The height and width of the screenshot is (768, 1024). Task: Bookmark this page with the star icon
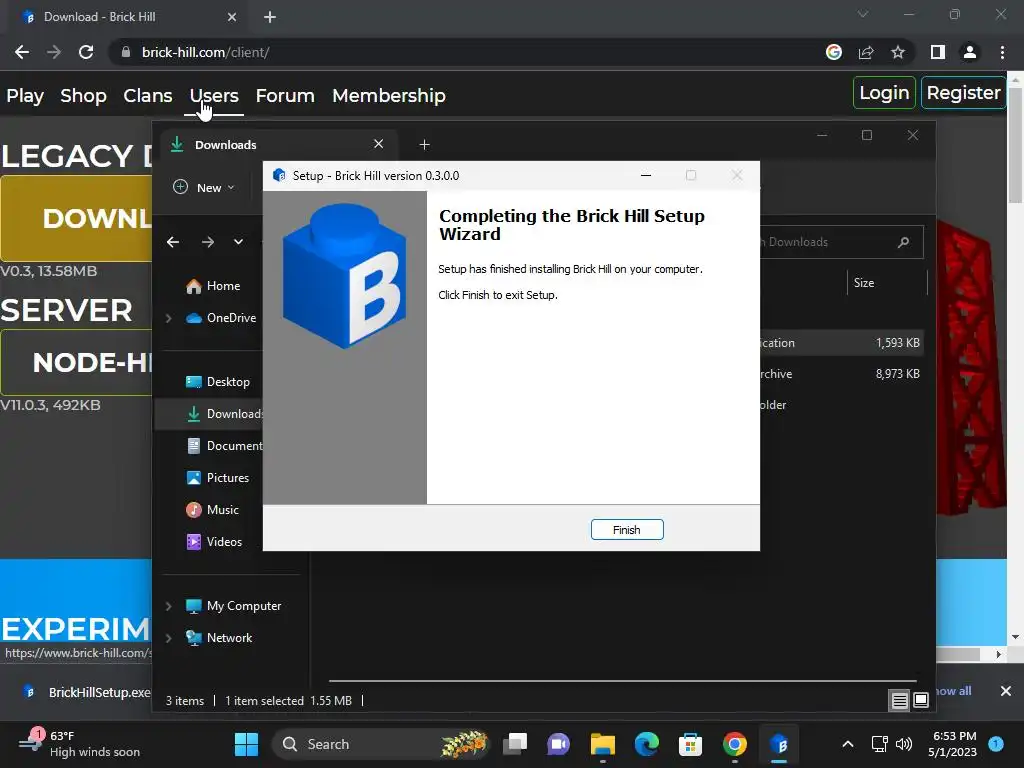[898, 52]
